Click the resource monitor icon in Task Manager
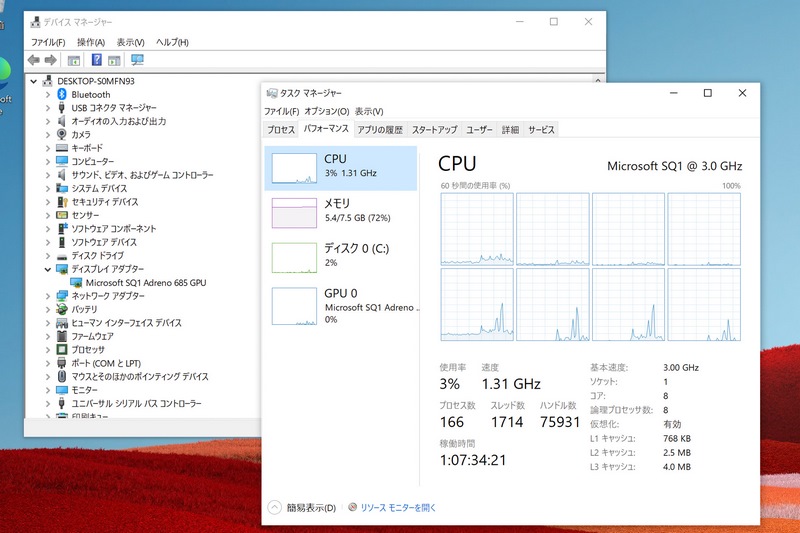The image size is (800, 533). [353, 507]
